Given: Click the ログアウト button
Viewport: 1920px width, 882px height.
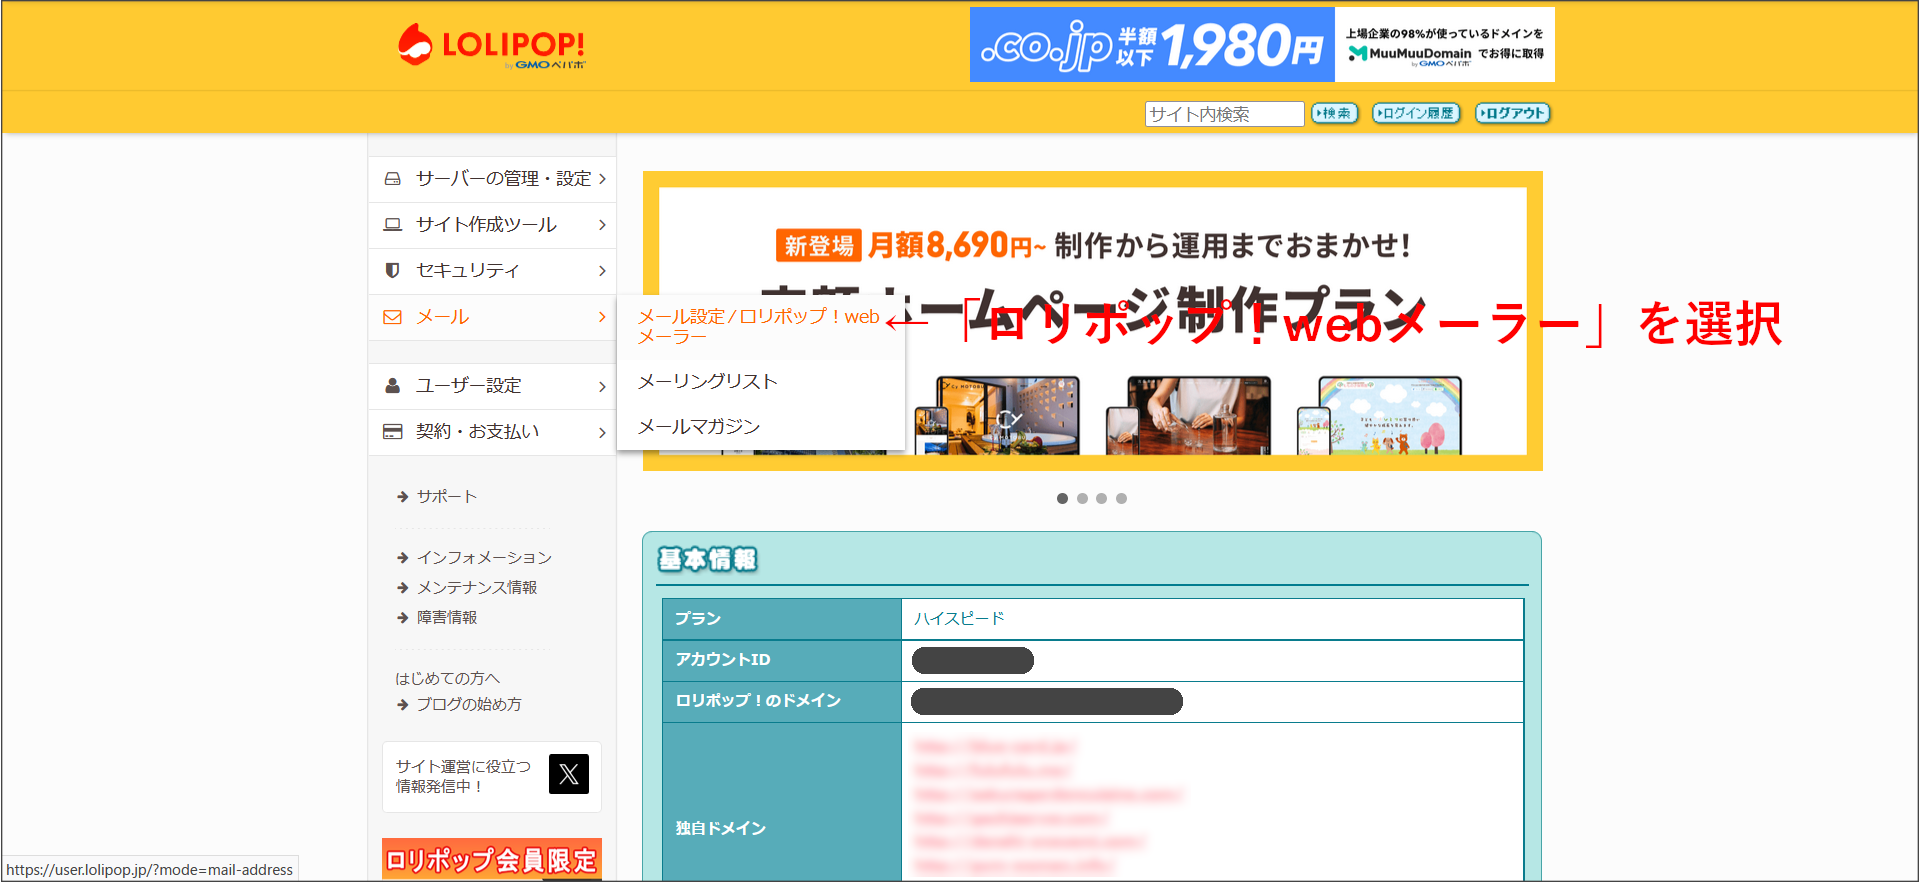Looking at the screenshot, I should click(x=1512, y=113).
